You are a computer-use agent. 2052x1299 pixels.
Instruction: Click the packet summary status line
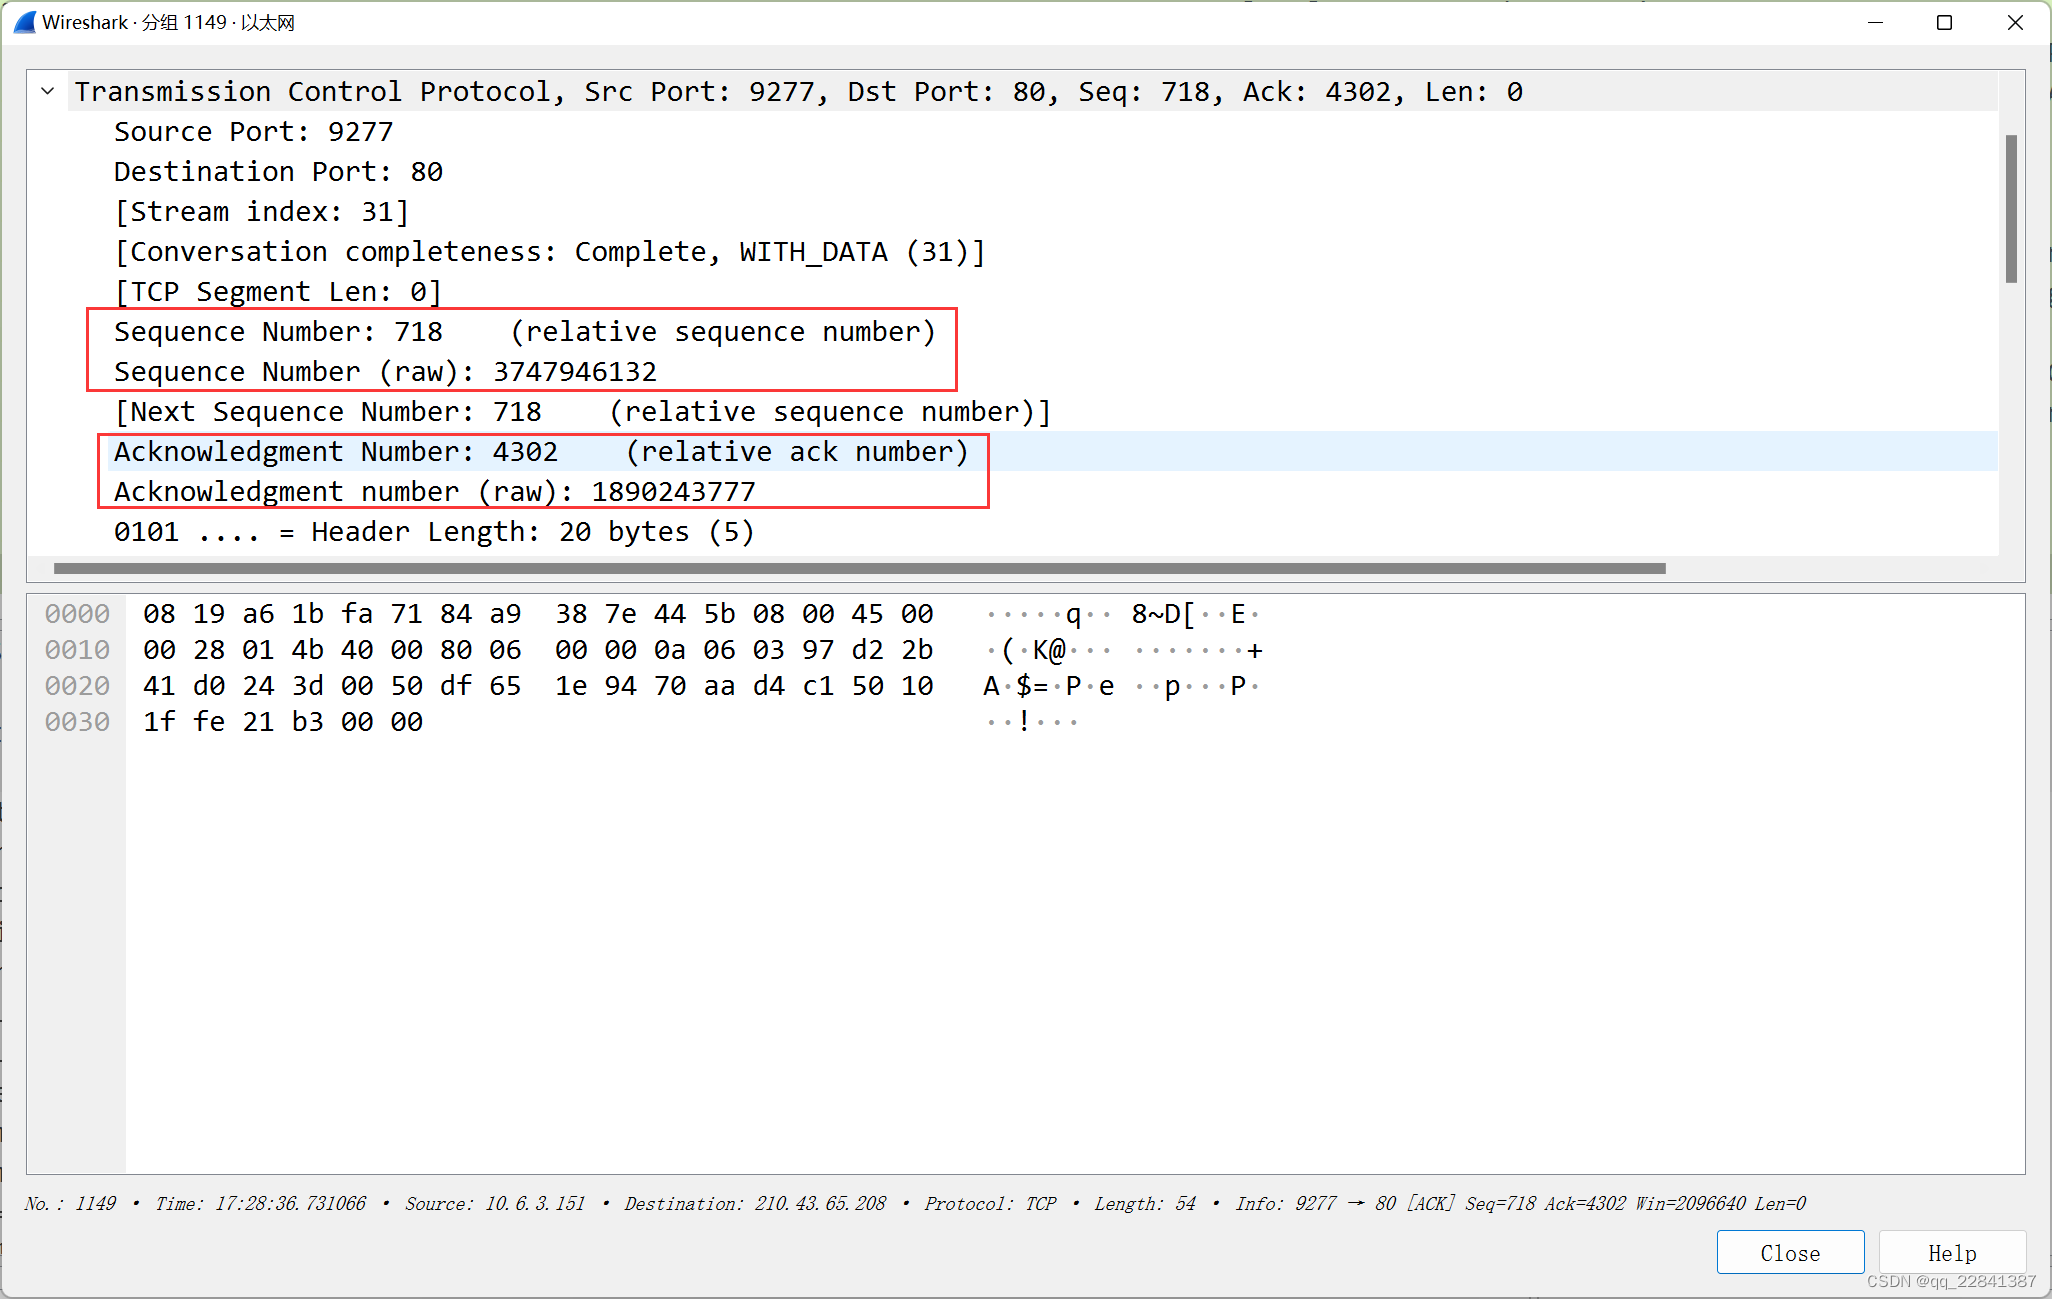915,1203
